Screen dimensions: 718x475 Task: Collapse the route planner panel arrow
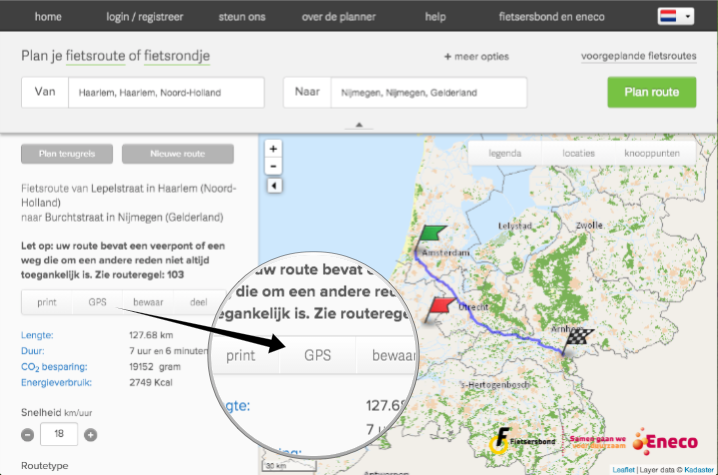tap(358, 125)
